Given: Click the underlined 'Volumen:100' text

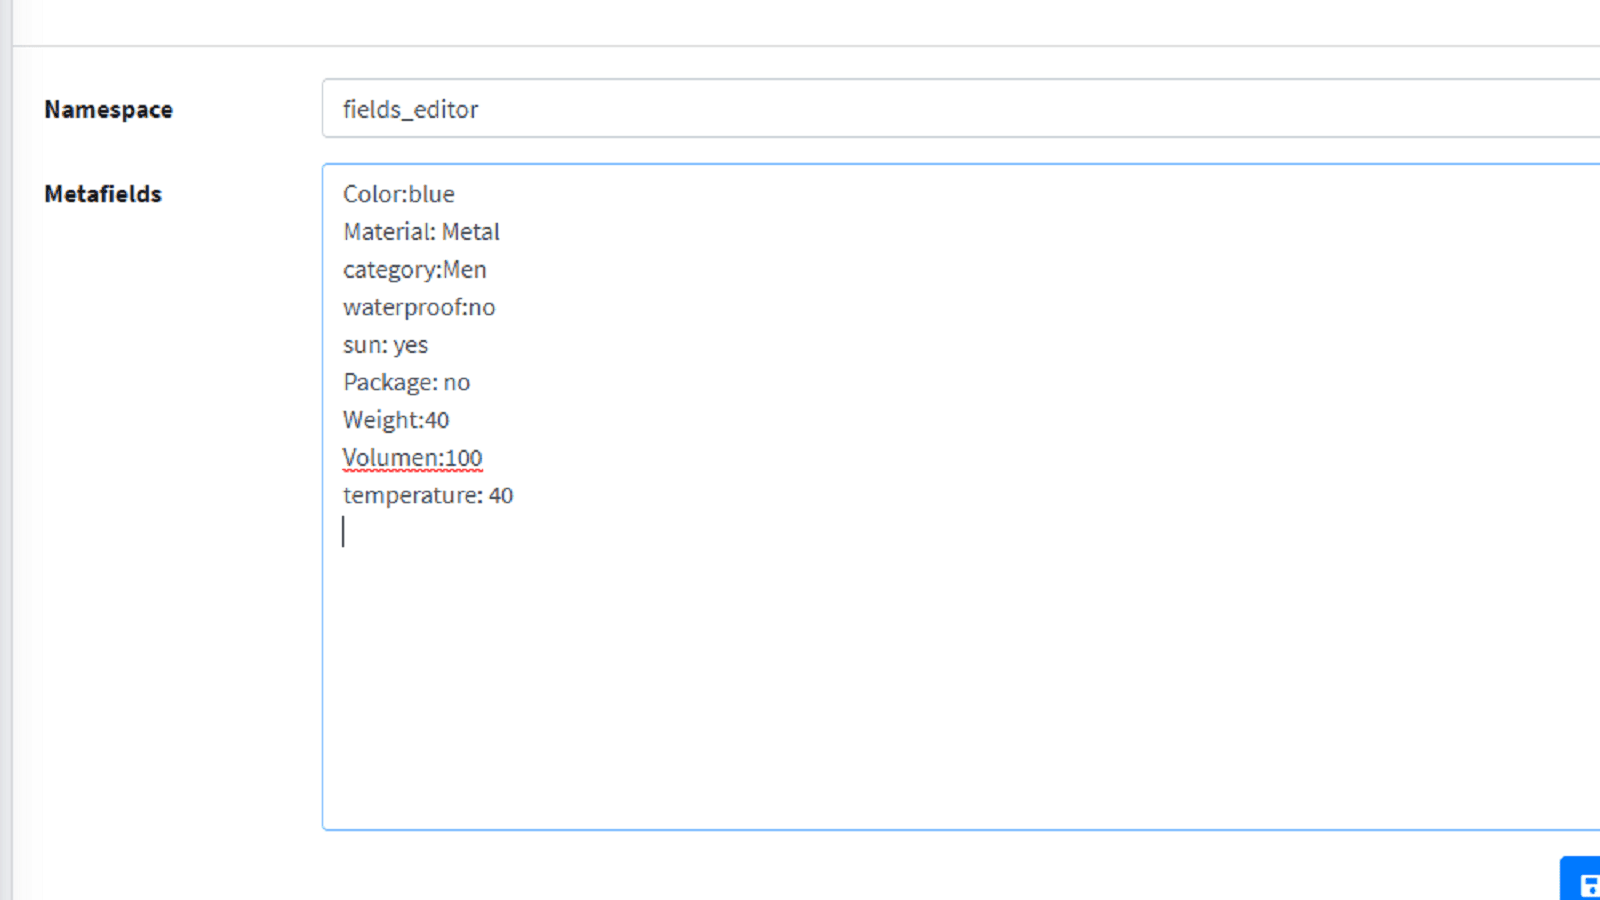Looking at the screenshot, I should click(412, 458).
